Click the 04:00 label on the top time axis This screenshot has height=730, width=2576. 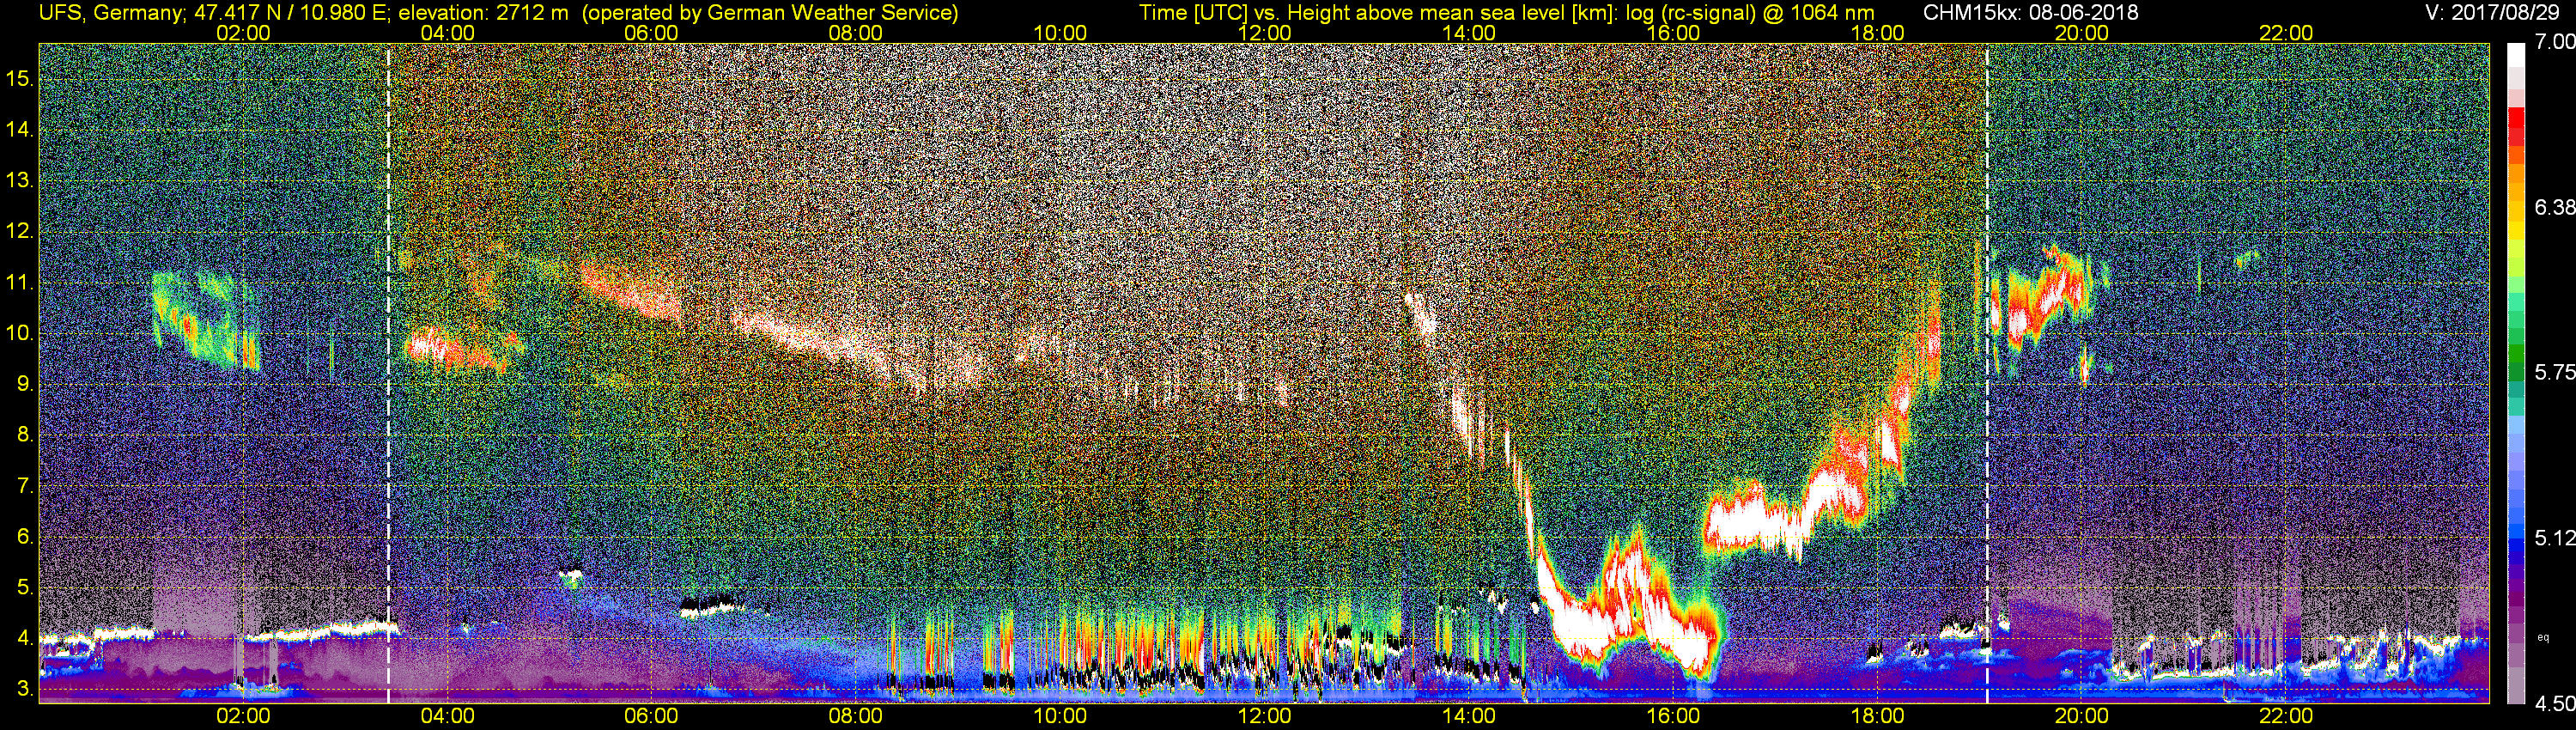pyautogui.click(x=447, y=33)
